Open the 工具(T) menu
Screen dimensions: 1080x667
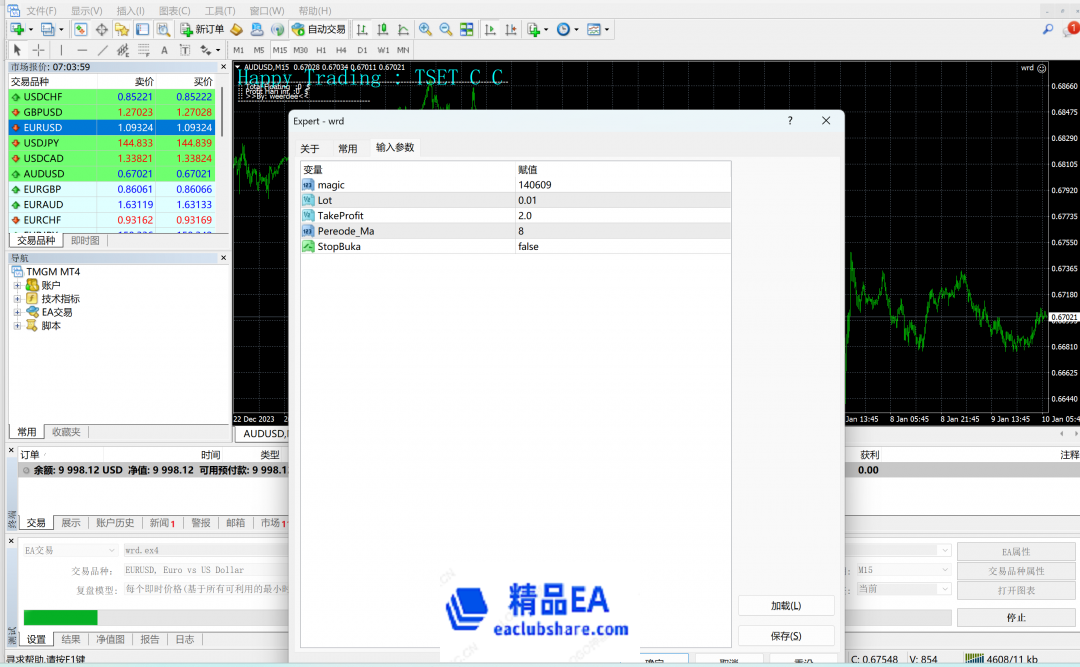[219, 10]
